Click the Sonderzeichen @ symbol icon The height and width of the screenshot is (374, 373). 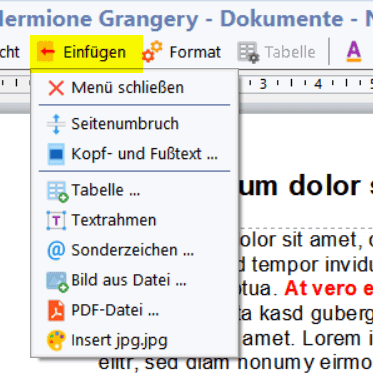56,250
